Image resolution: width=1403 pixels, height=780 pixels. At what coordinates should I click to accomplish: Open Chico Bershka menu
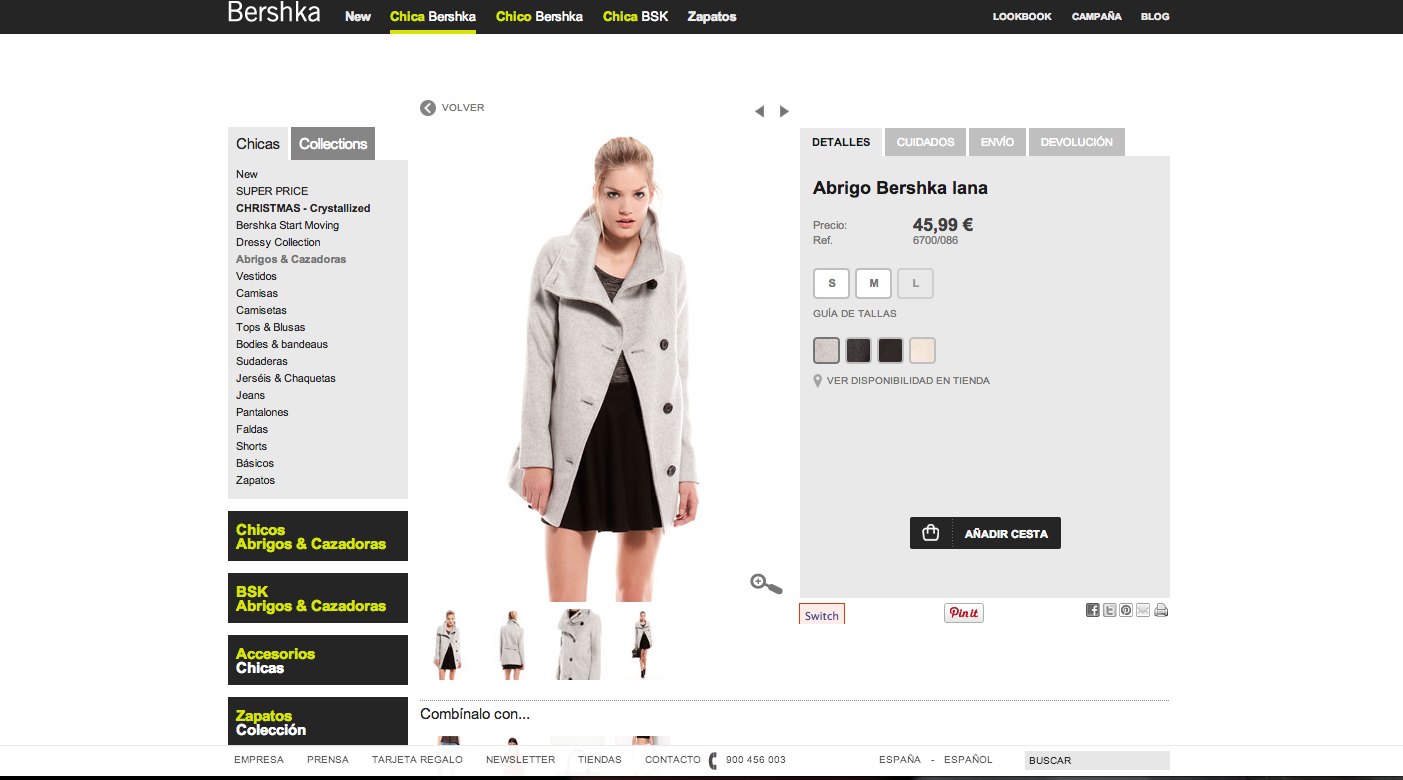tap(539, 17)
